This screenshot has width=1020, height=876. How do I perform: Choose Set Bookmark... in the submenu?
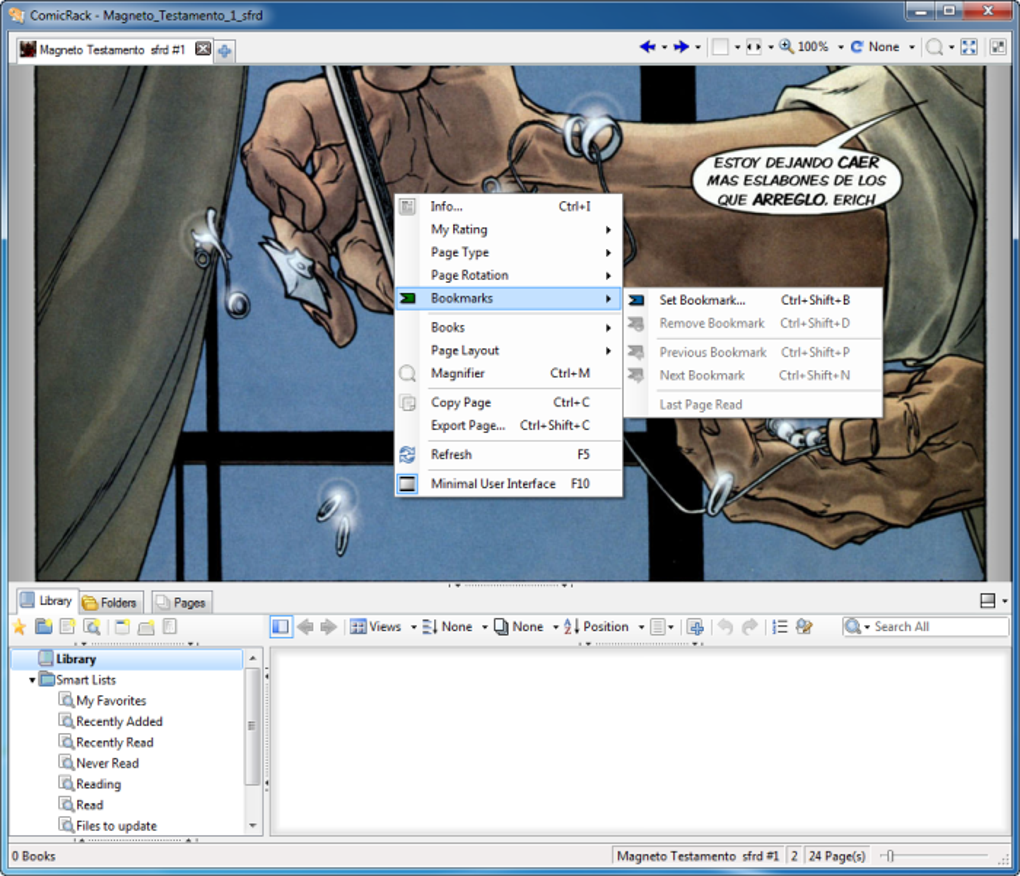coord(753,300)
